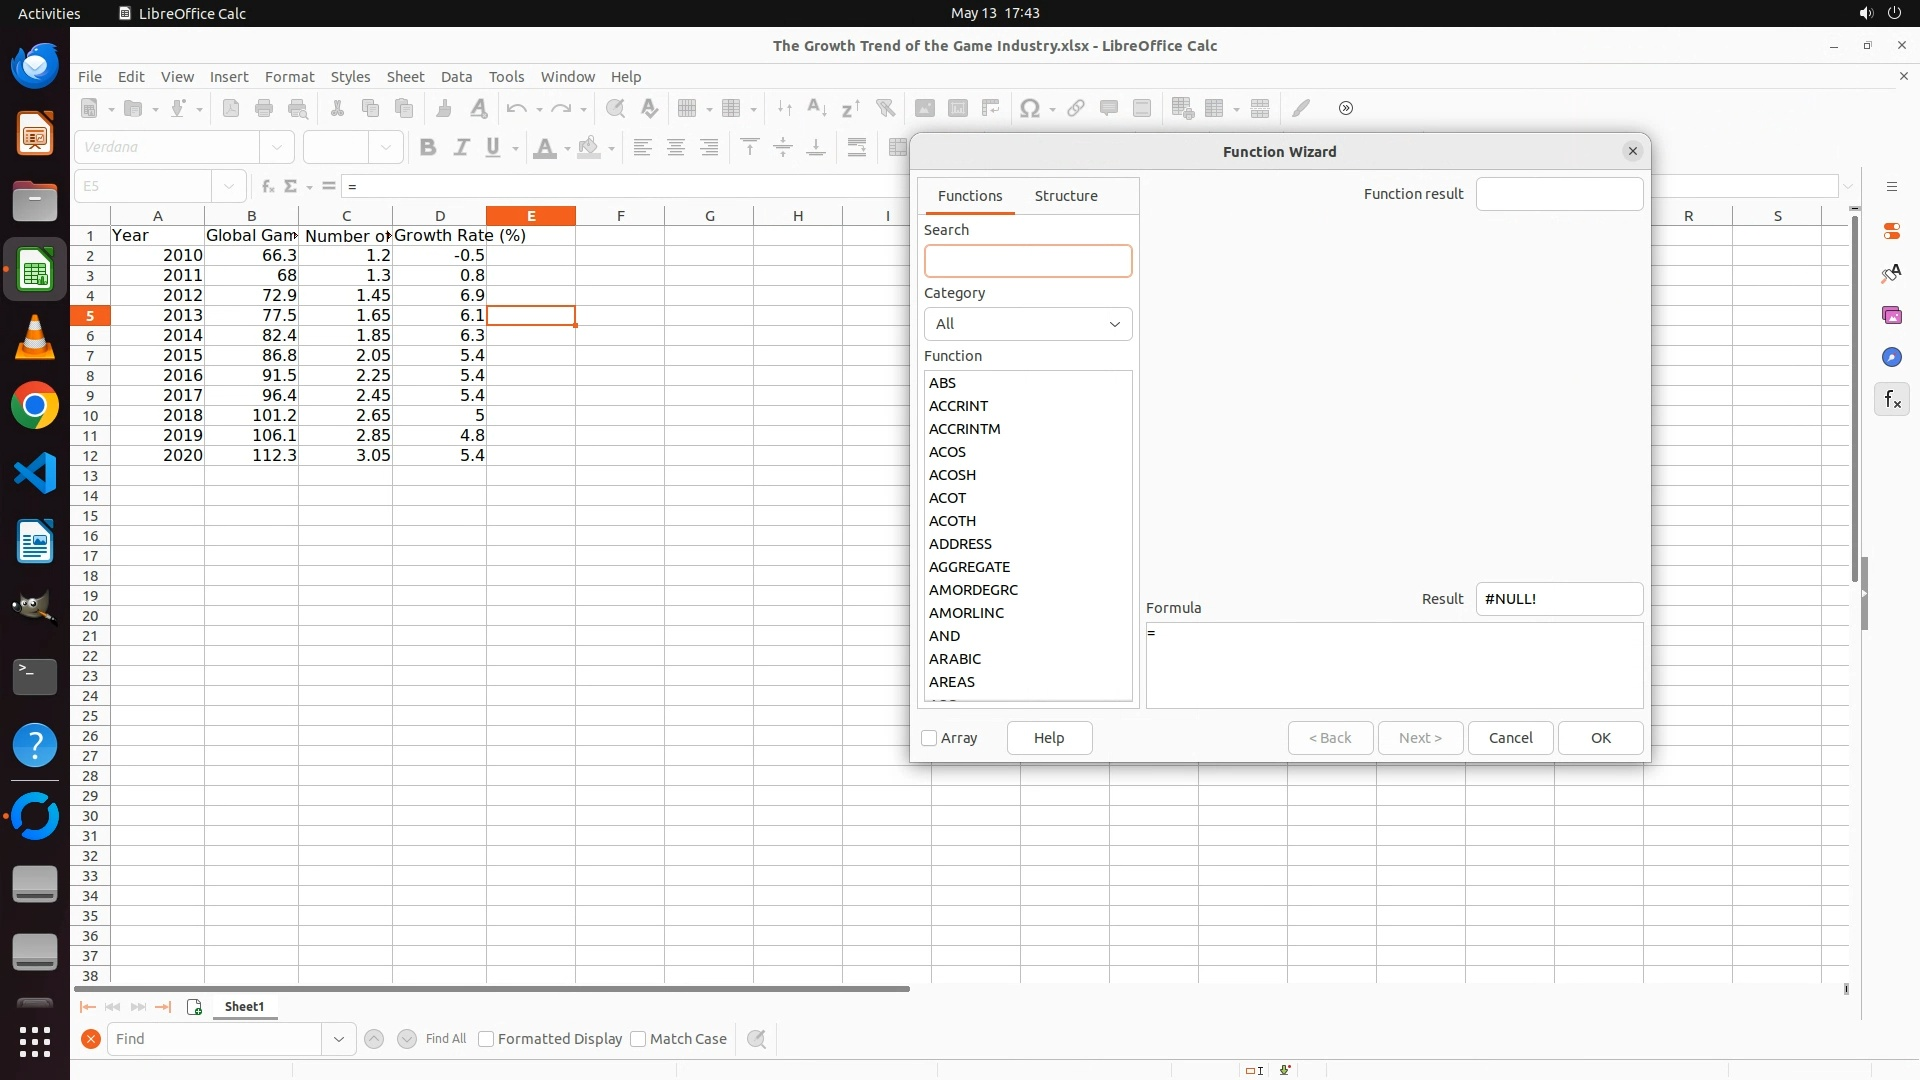Click the Insert Special Character omega icon
1920x1080 pixels.
pyautogui.click(x=1029, y=109)
